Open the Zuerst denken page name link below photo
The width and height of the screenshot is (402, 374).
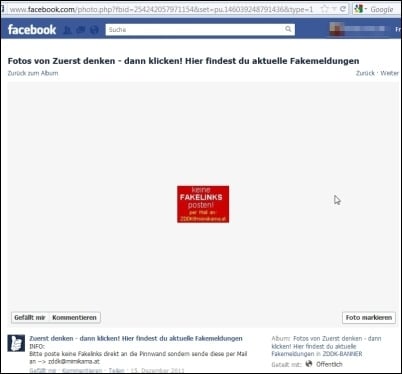pyautogui.click(x=136, y=339)
